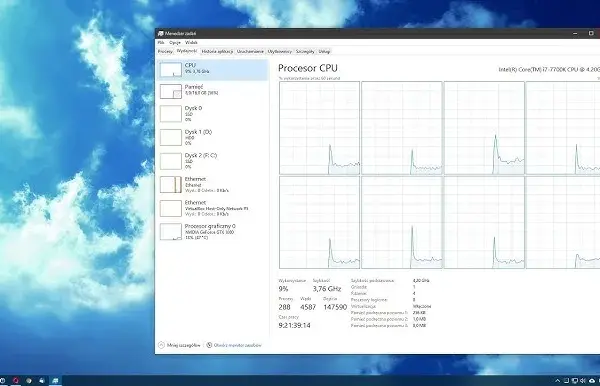Click the Szybkość podstawowa label
This screenshot has width=600, height=386.
pyautogui.click(x=372, y=280)
